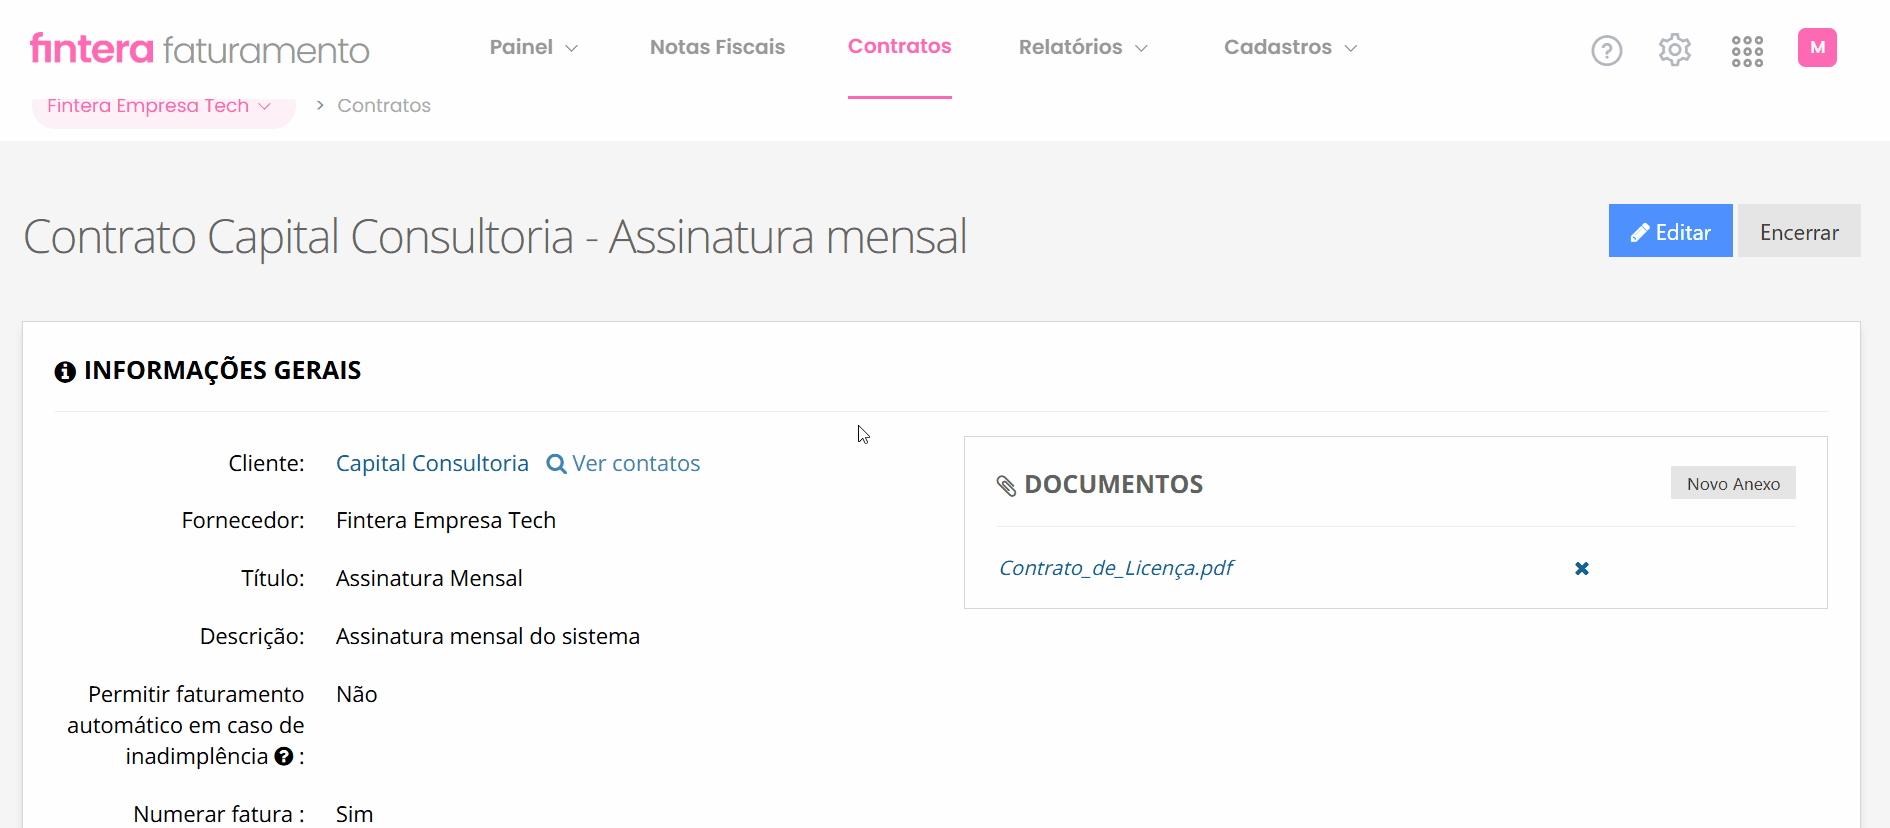Click the magnifier icon beside Ver contatos
Image resolution: width=1890 pixels, height=828 pixels.
pos(556,464)
